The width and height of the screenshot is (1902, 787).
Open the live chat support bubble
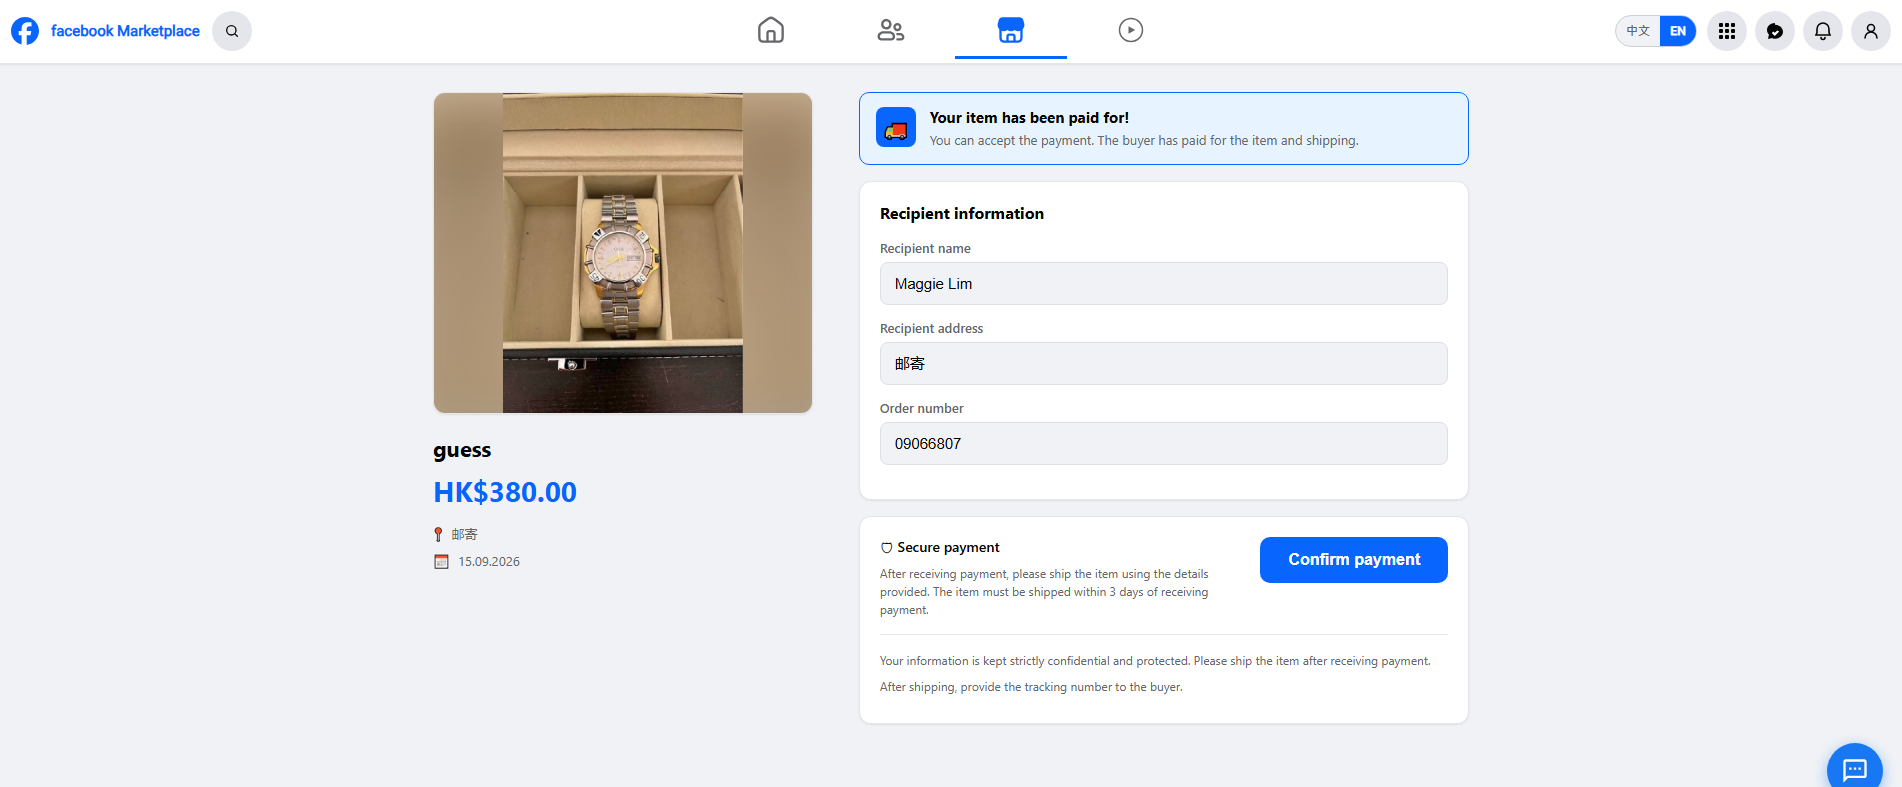pyautogui.click(x=1855, y=768)
